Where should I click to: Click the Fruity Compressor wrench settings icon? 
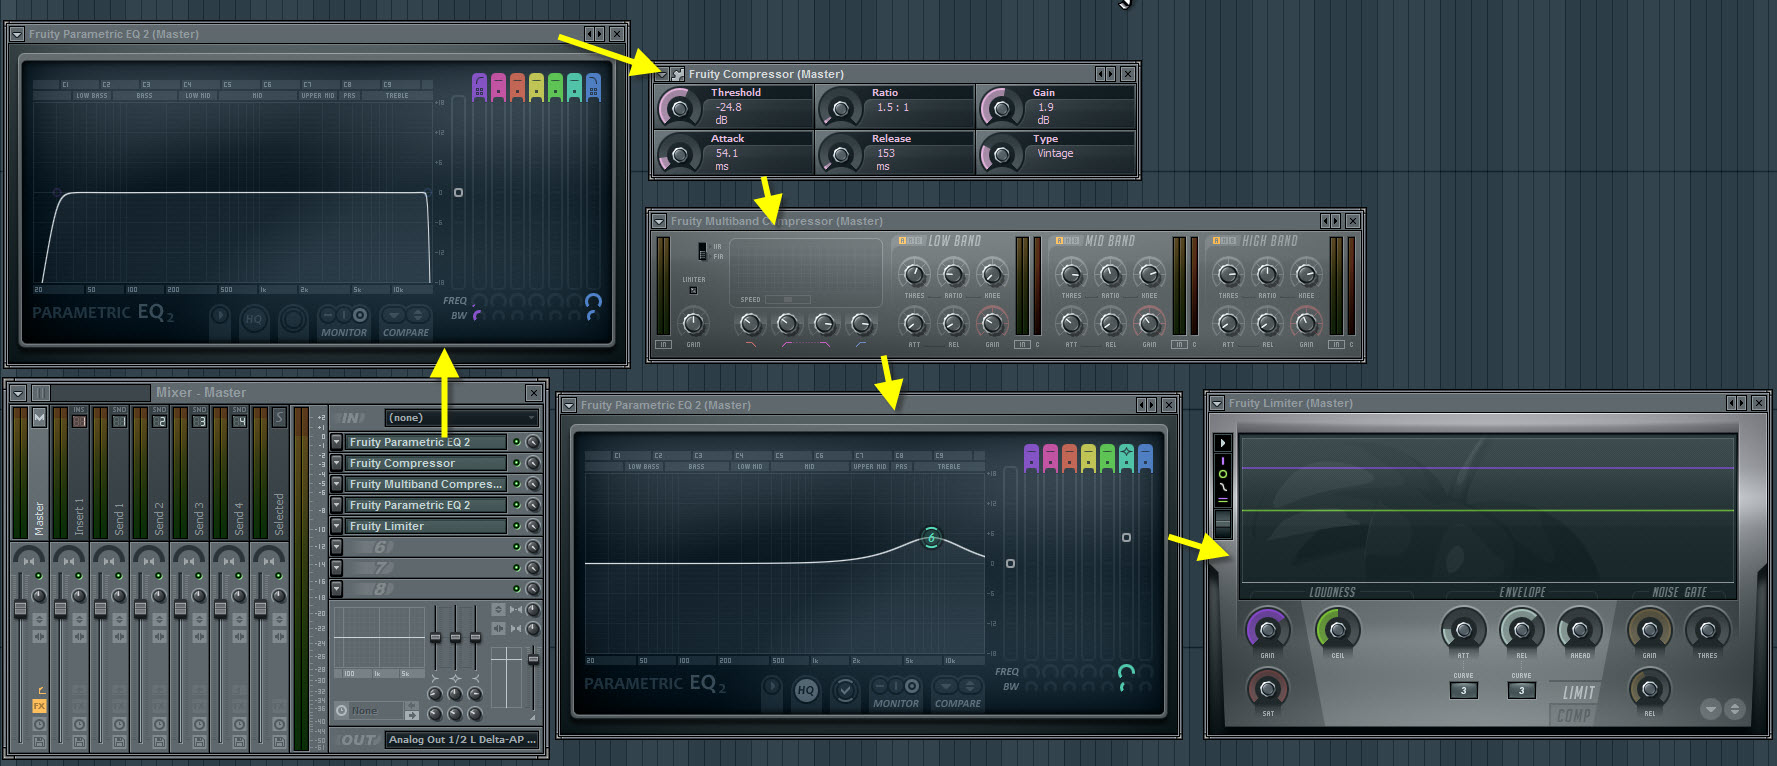pos(677,74)
